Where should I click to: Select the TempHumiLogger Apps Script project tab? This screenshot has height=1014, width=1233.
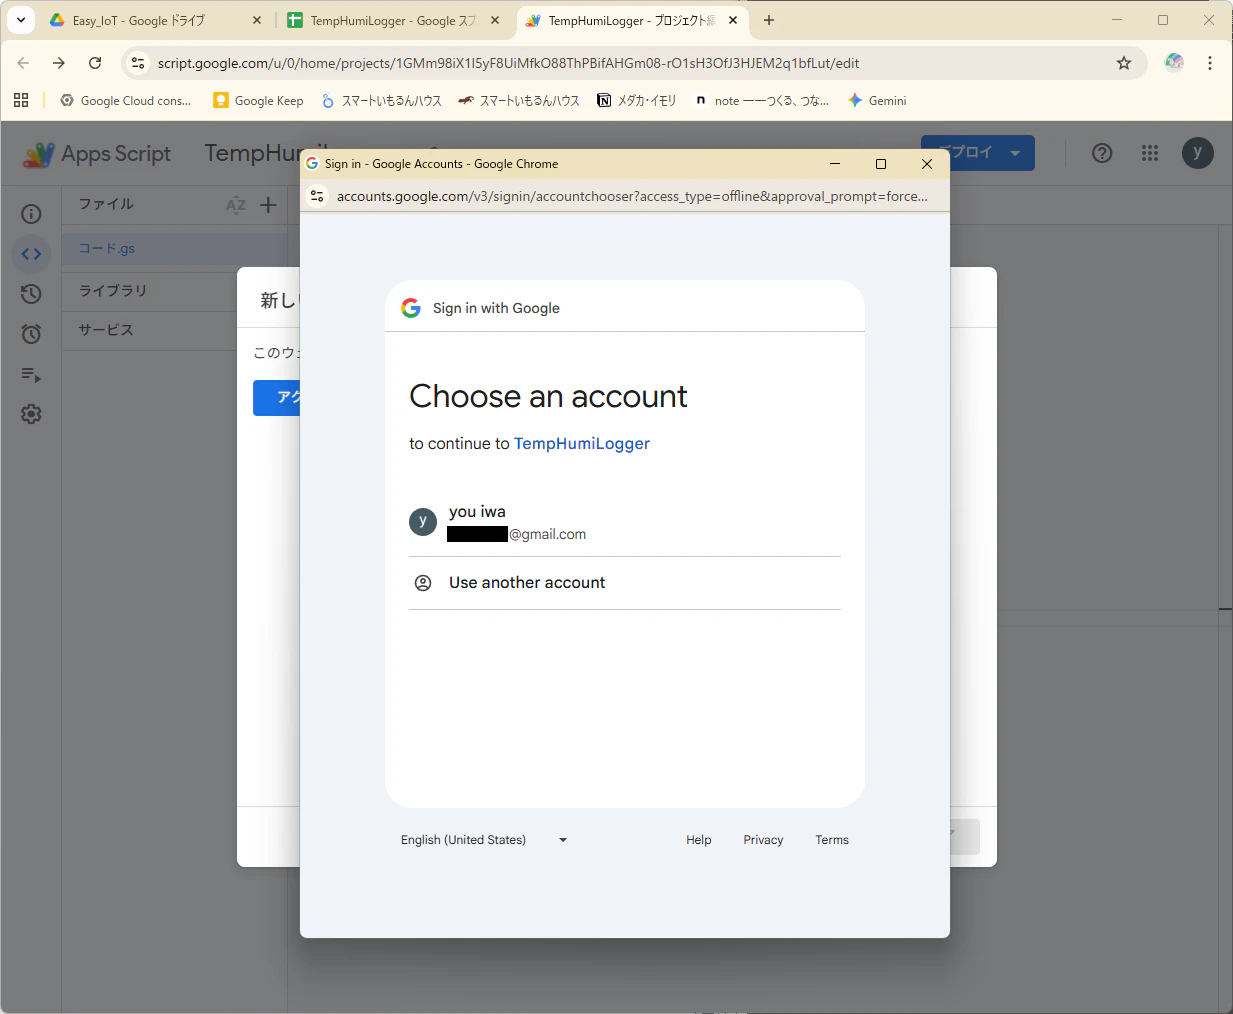(631, 20)
